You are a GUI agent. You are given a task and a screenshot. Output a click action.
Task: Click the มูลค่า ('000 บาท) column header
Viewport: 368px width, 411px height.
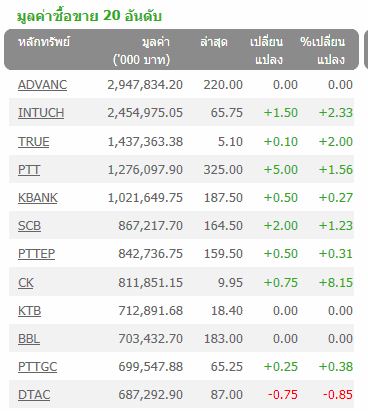(142, 51)
